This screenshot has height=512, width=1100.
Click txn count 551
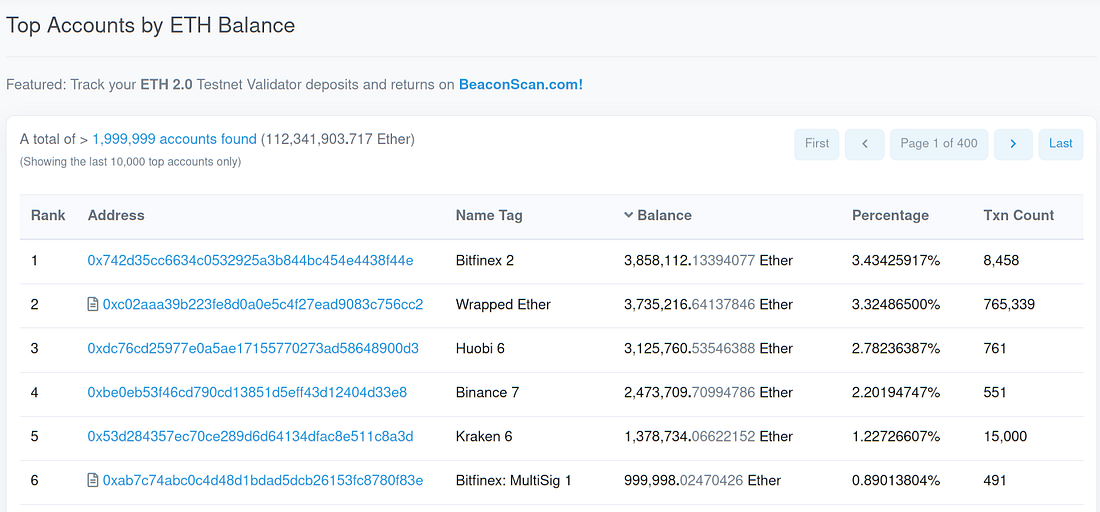[x=995, y=393]
